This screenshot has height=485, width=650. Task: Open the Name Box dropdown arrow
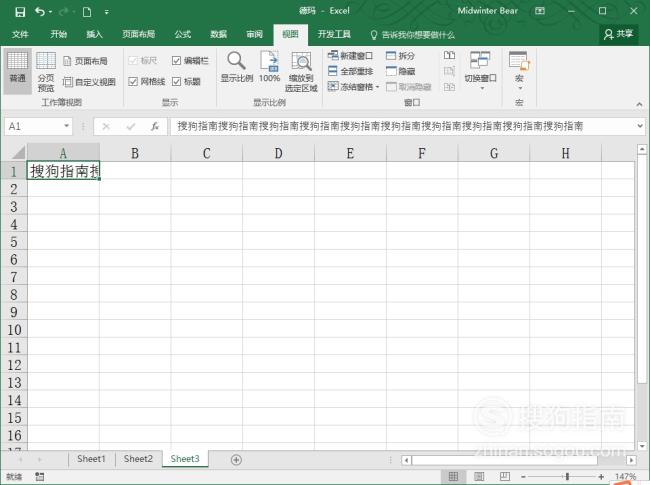coord(66,126)
